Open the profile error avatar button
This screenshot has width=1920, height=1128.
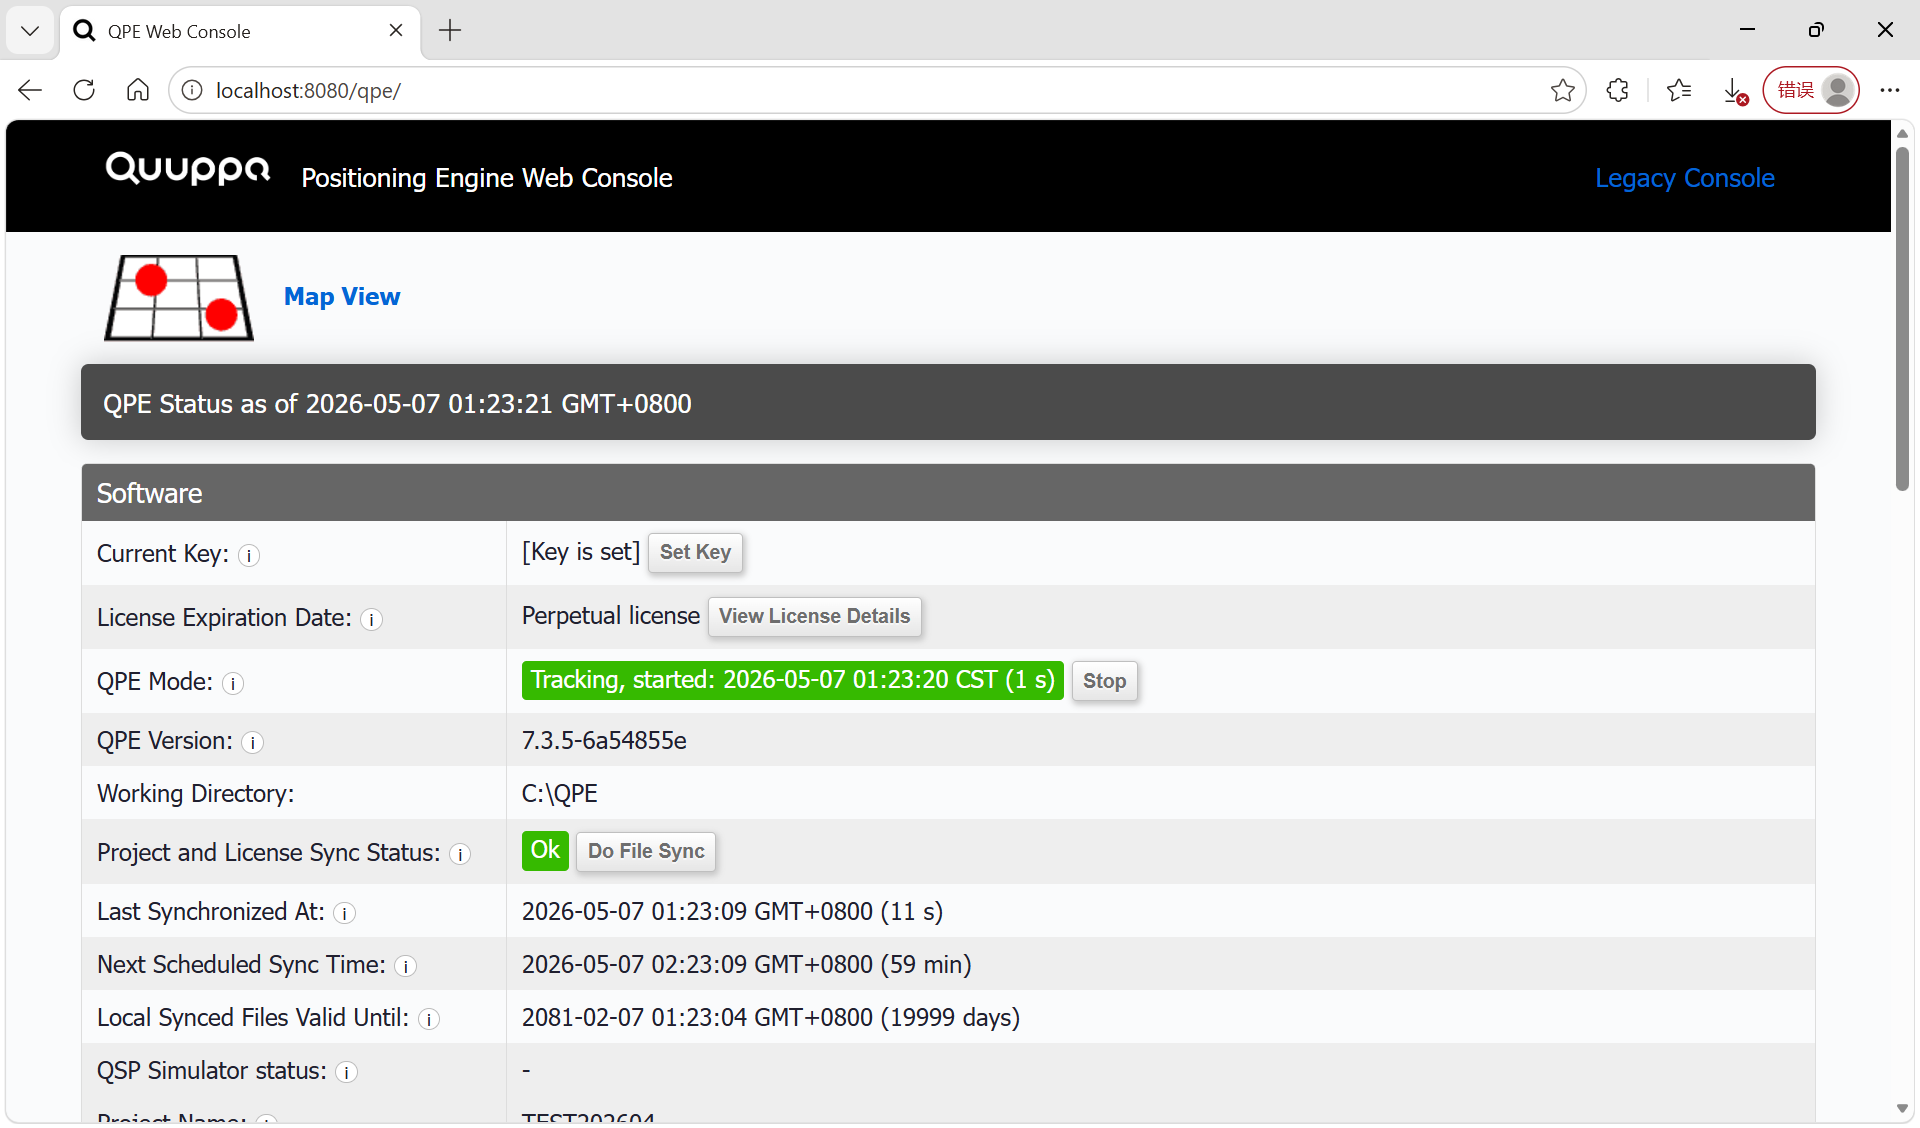point(1811,90)
